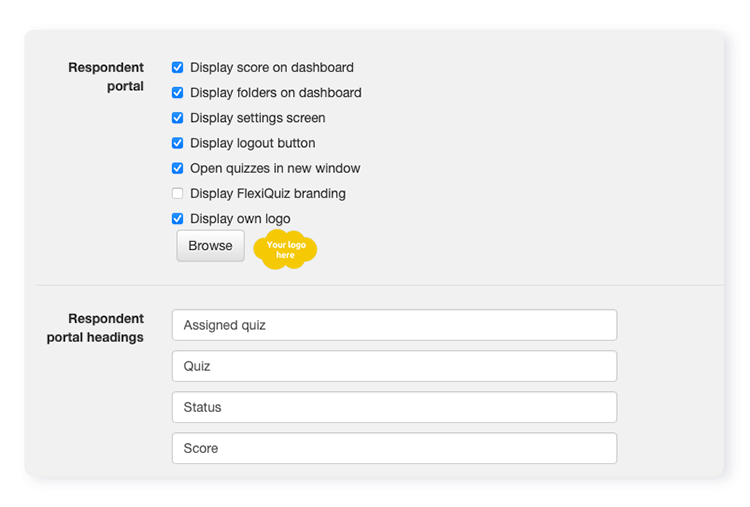Viewport: 750px width, 507px height.
Task: Toggle the Display own logo checkbox
Action: pos(177,219)
